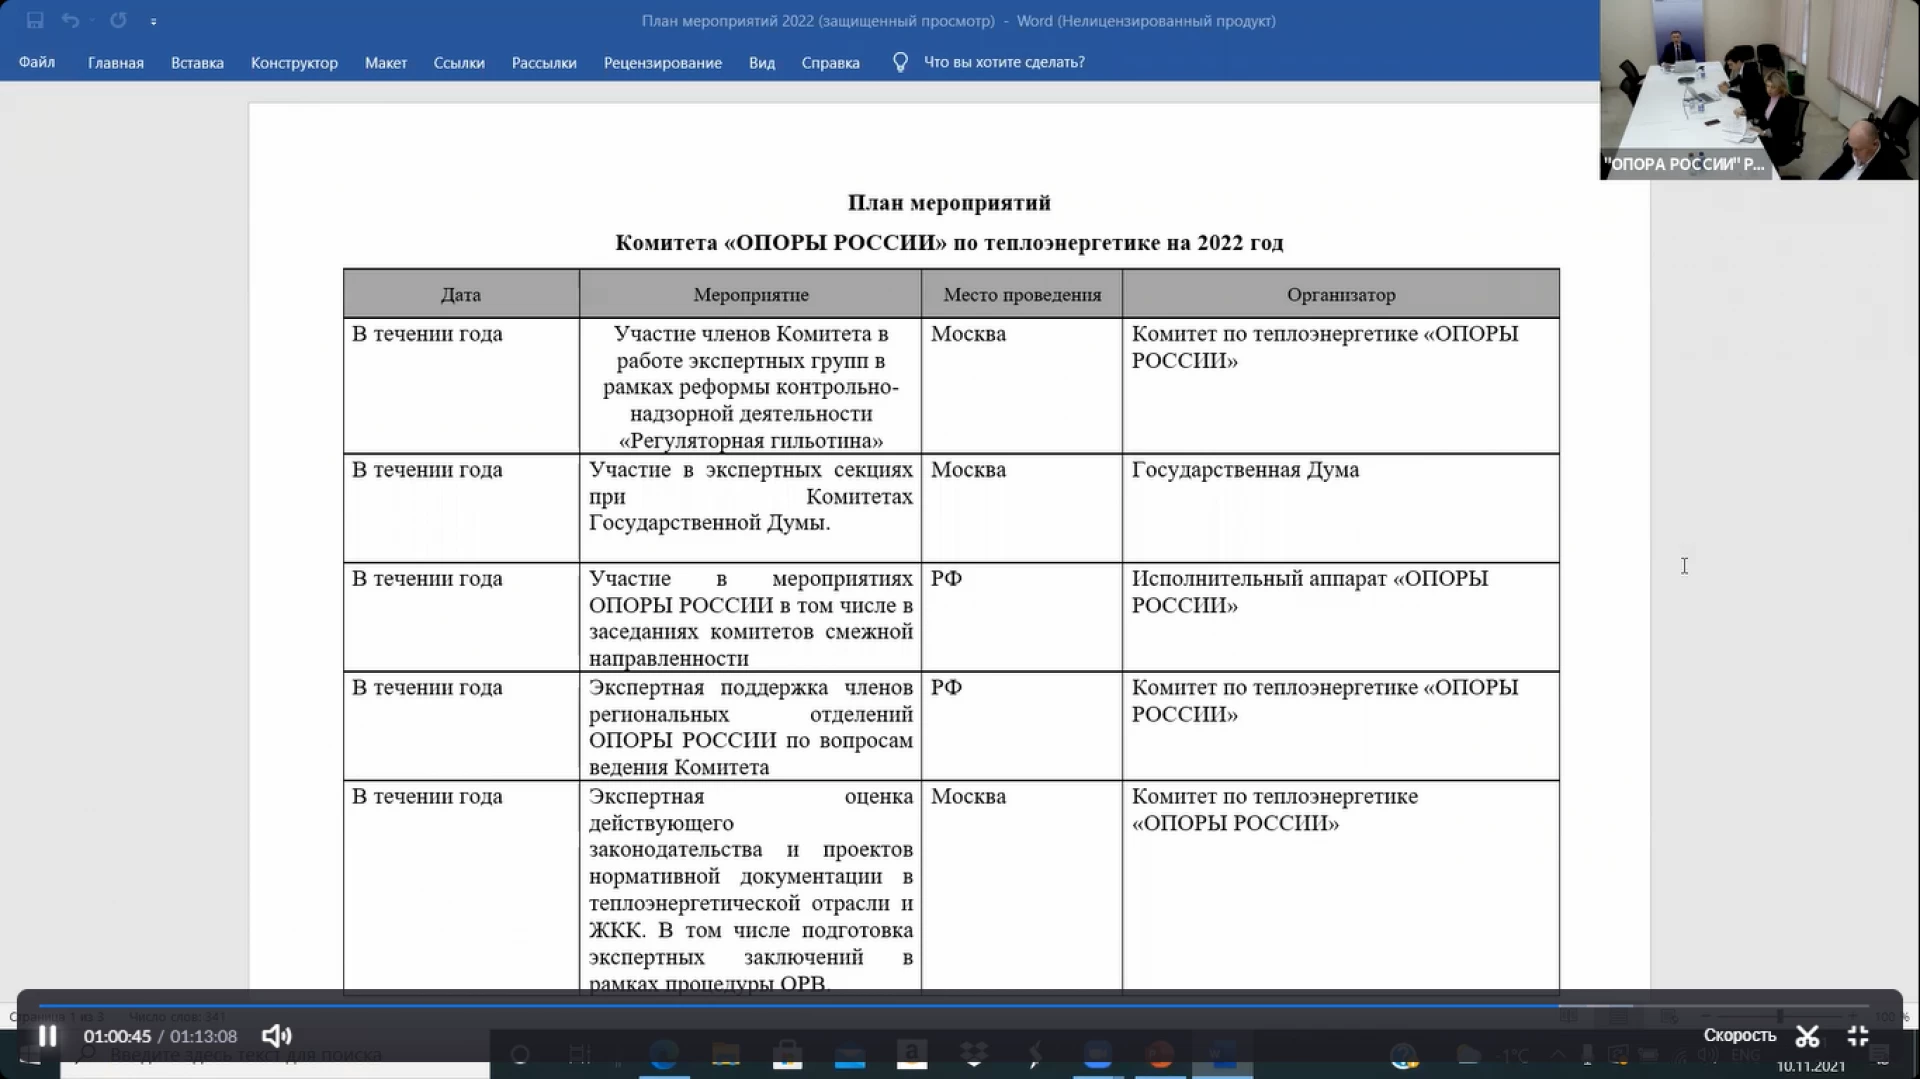
Task: Click the 'План мероприятий' document heading
Action: [x=949, y=203]
